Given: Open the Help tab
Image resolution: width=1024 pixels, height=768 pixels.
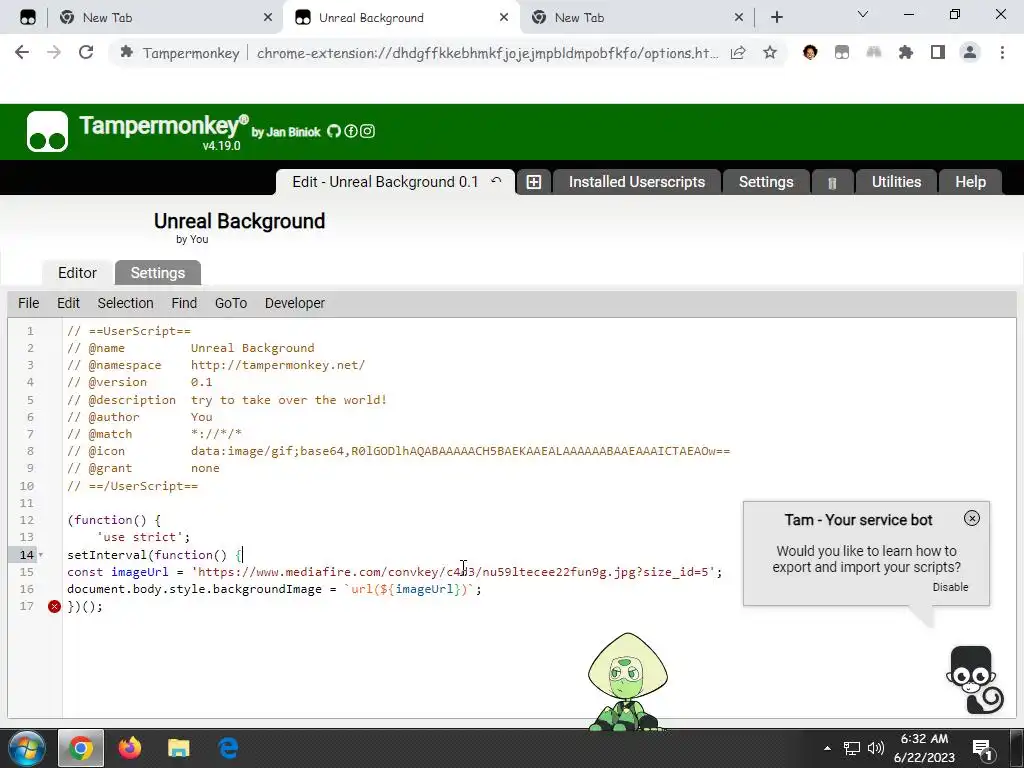Looking at the screenshot, I should (970, 182).
